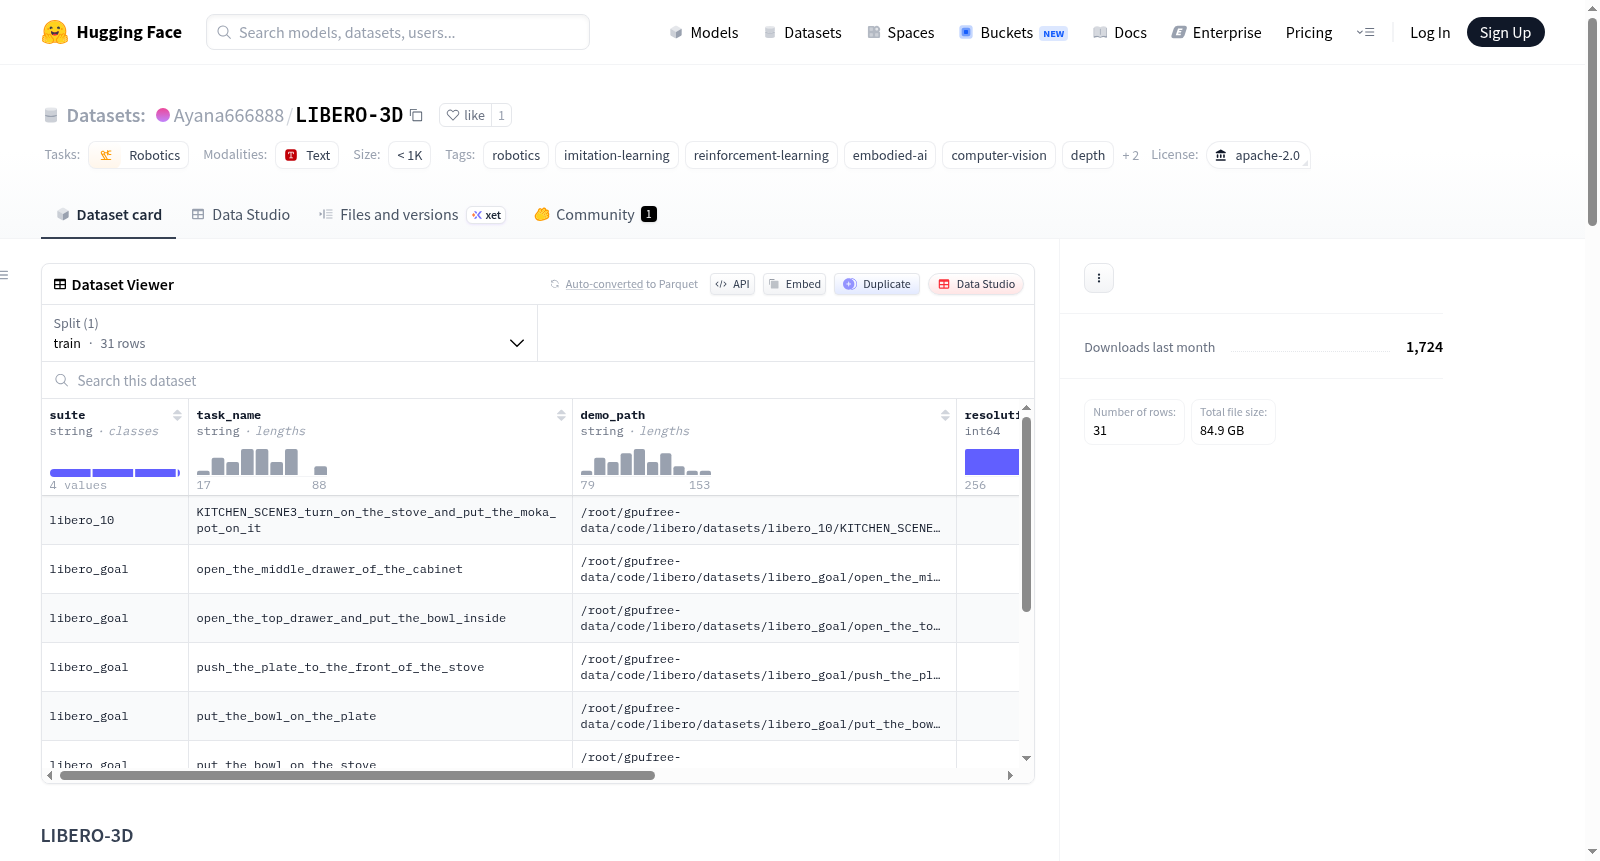Select the Text modality tag
The image size is (1600, 861).
307,155
